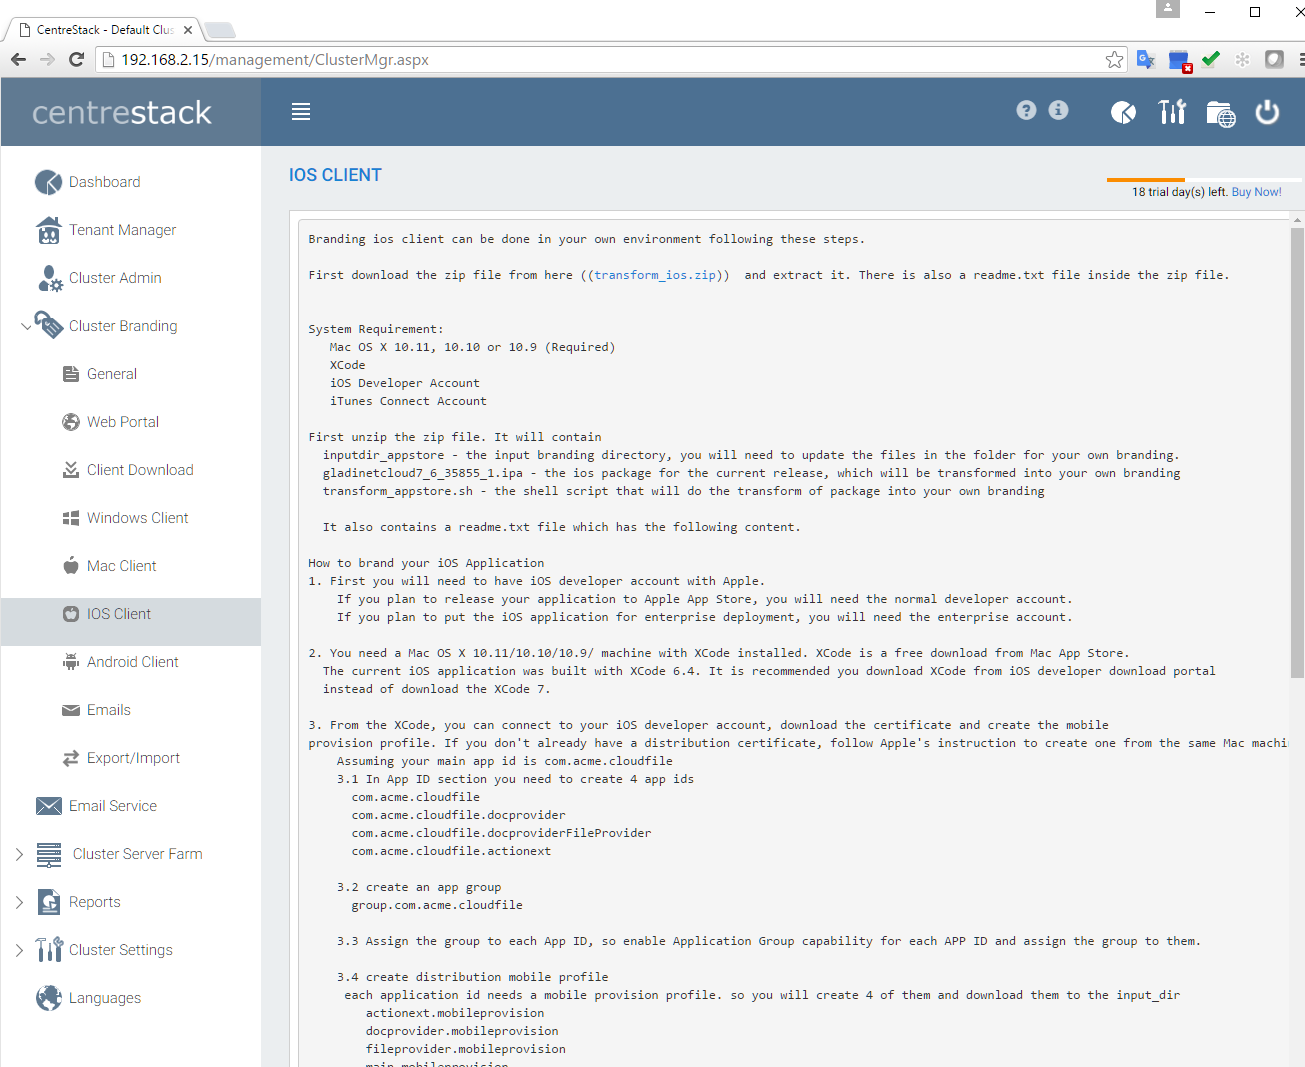Click the Buy Now! link

1256,192
